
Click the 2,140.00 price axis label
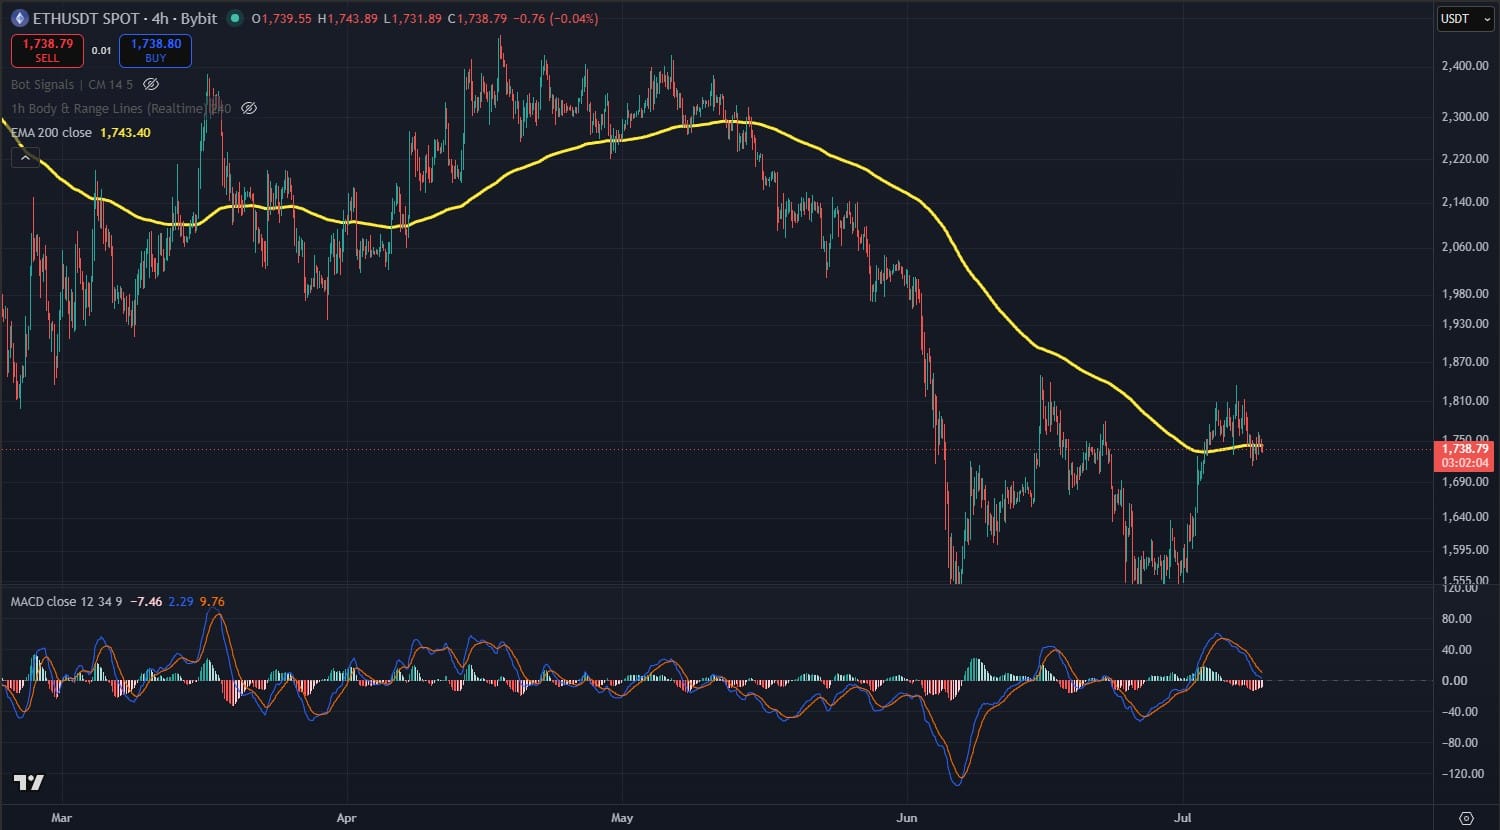click(1465, 202)
